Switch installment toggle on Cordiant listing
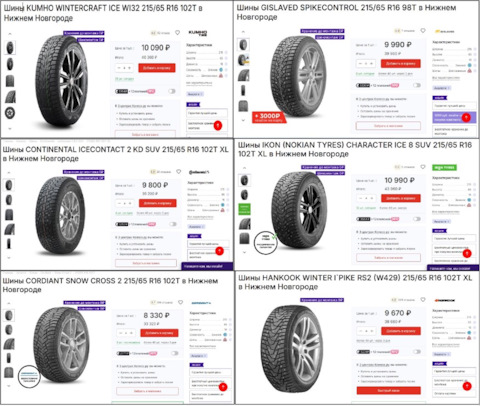Viewport: 480px width, 406px height. [x=174, y=353]
